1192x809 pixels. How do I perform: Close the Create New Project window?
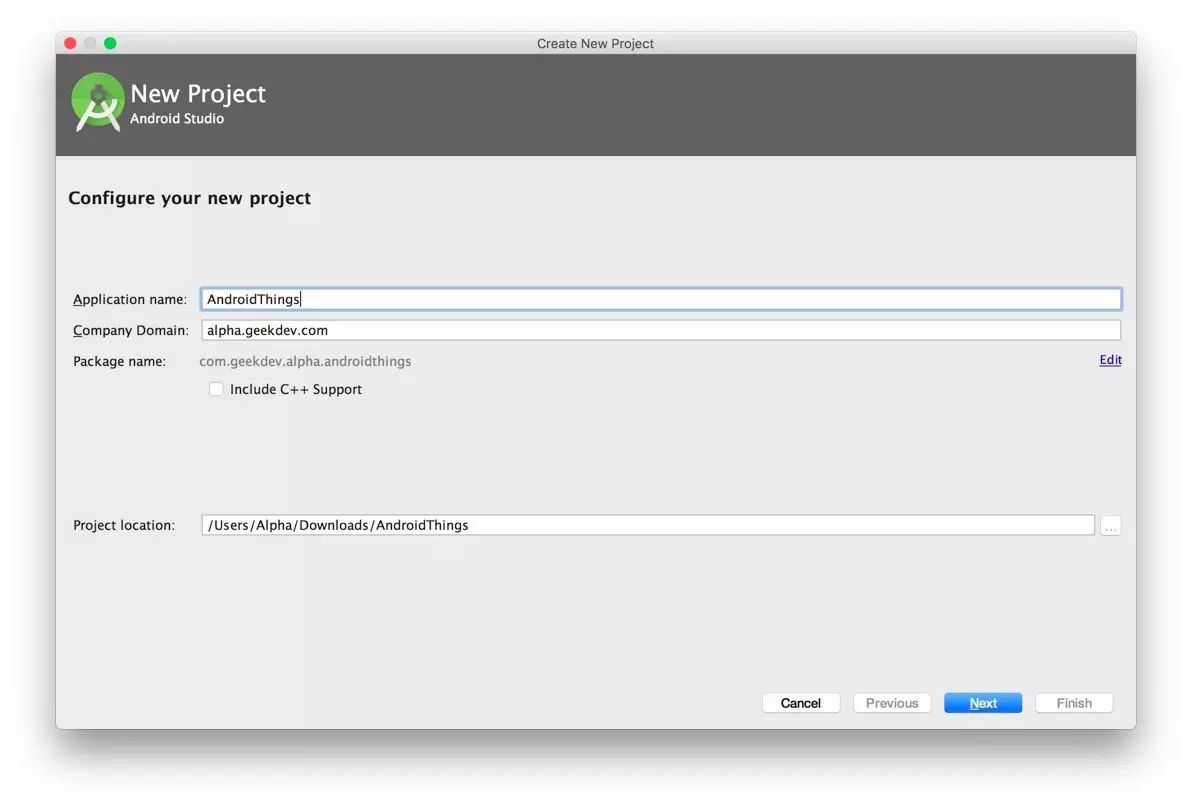pos(70,43)
